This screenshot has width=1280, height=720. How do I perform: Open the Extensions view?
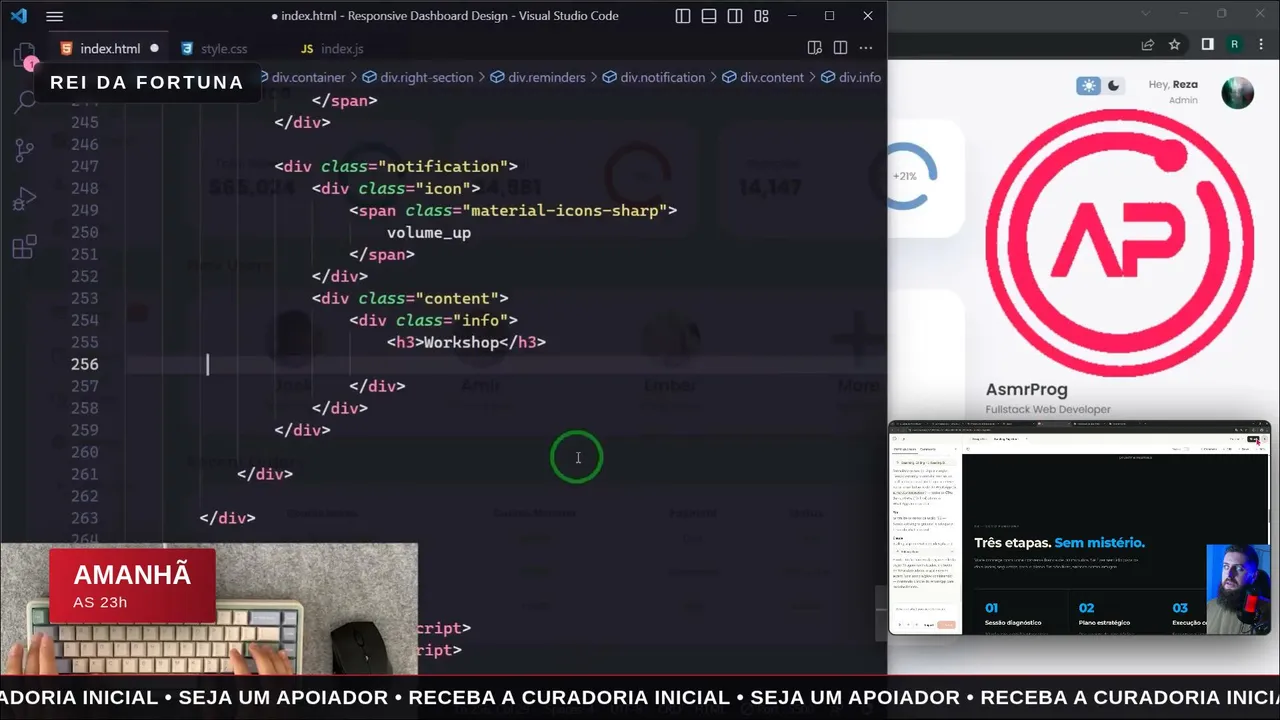pos(24,247)
